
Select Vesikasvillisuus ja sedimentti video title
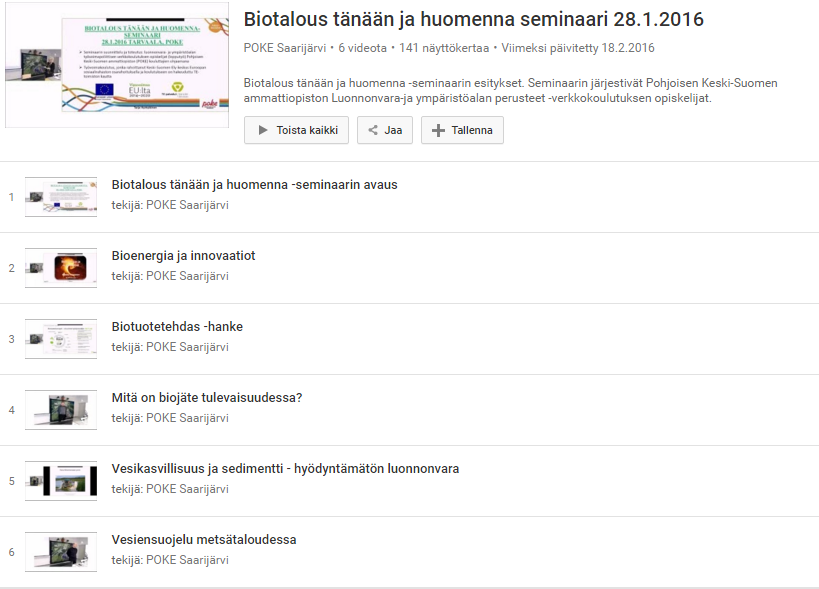[285, 469]
